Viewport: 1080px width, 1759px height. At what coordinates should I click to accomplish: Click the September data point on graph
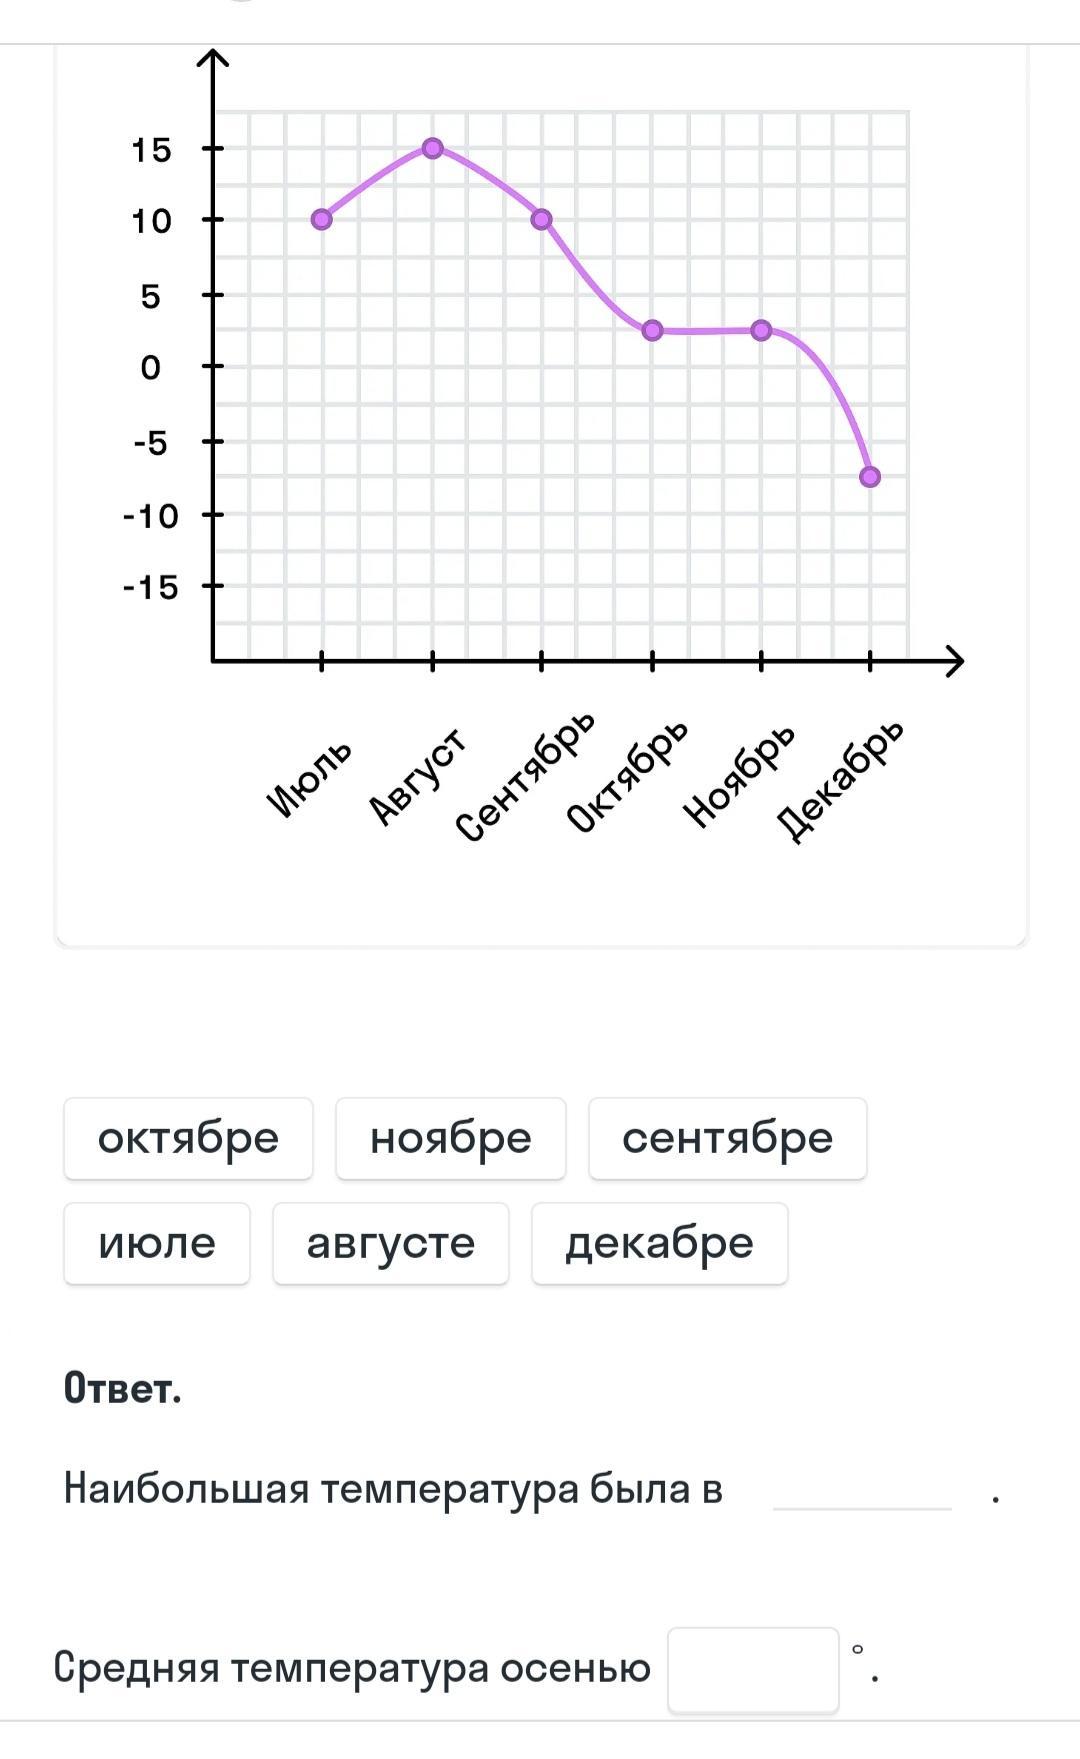[541, 219]
